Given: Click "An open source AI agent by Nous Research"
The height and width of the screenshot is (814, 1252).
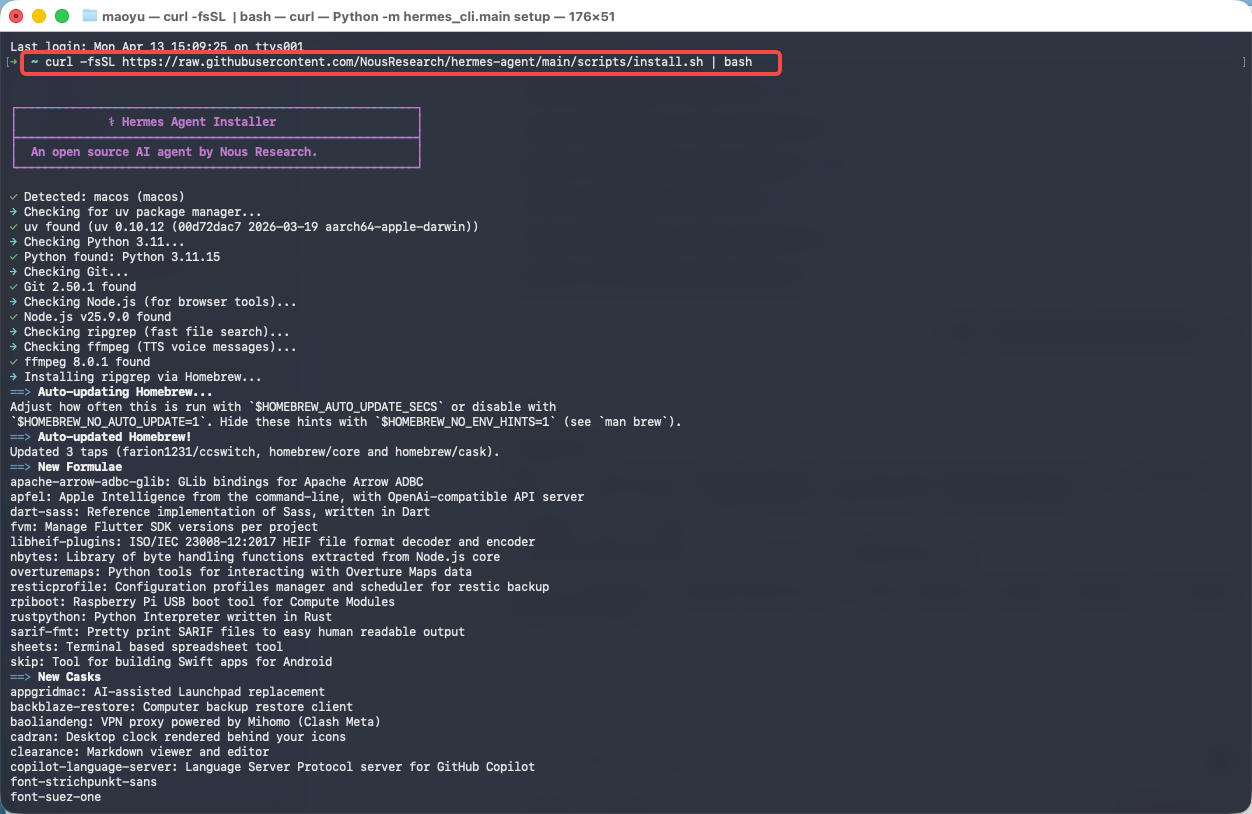Looking at the screenshot, I should pyautogui.click(x=174, y=152).
